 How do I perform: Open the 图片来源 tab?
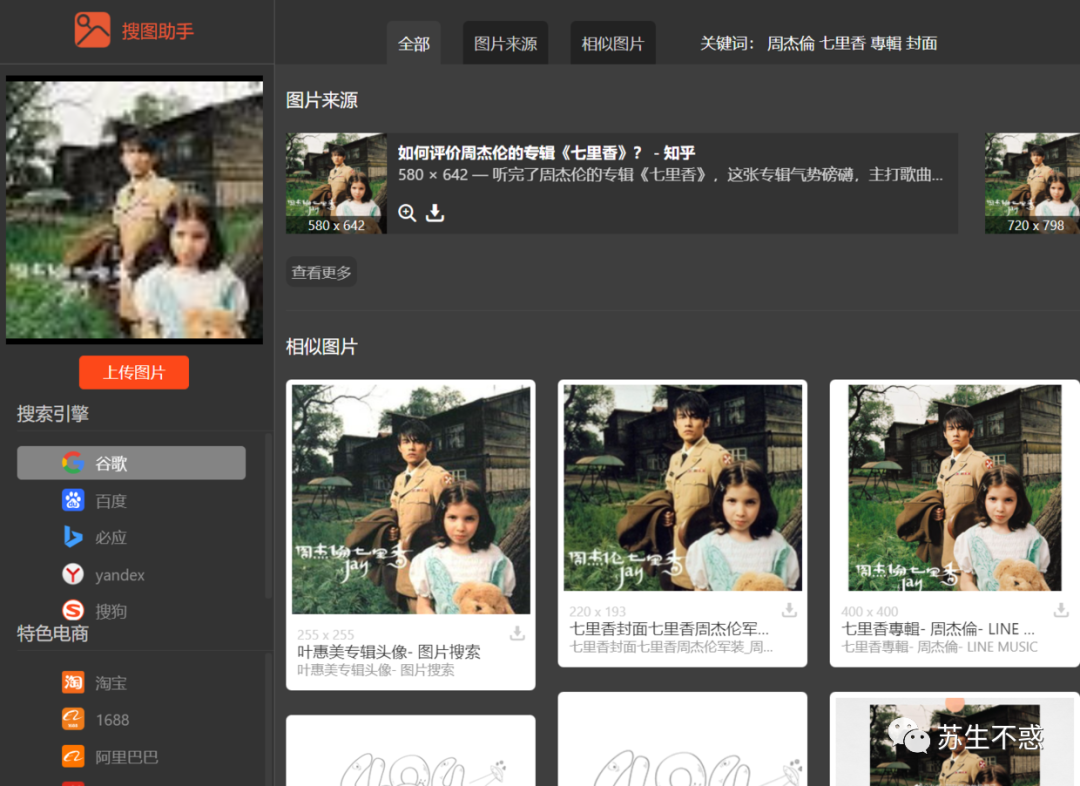(506, 44)
